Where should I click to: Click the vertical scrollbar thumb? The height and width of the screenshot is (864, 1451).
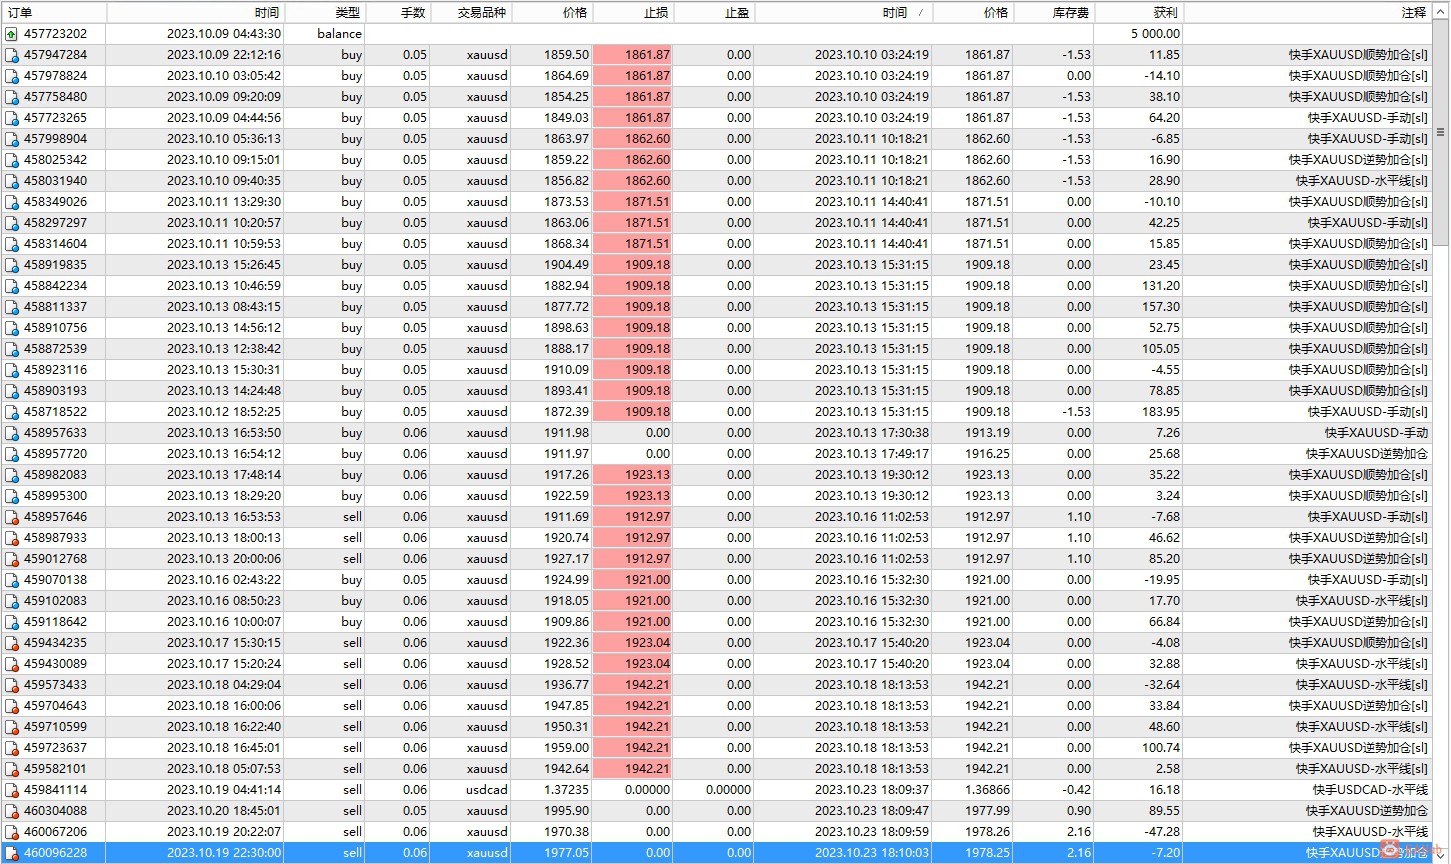[x=1441, y=132]
